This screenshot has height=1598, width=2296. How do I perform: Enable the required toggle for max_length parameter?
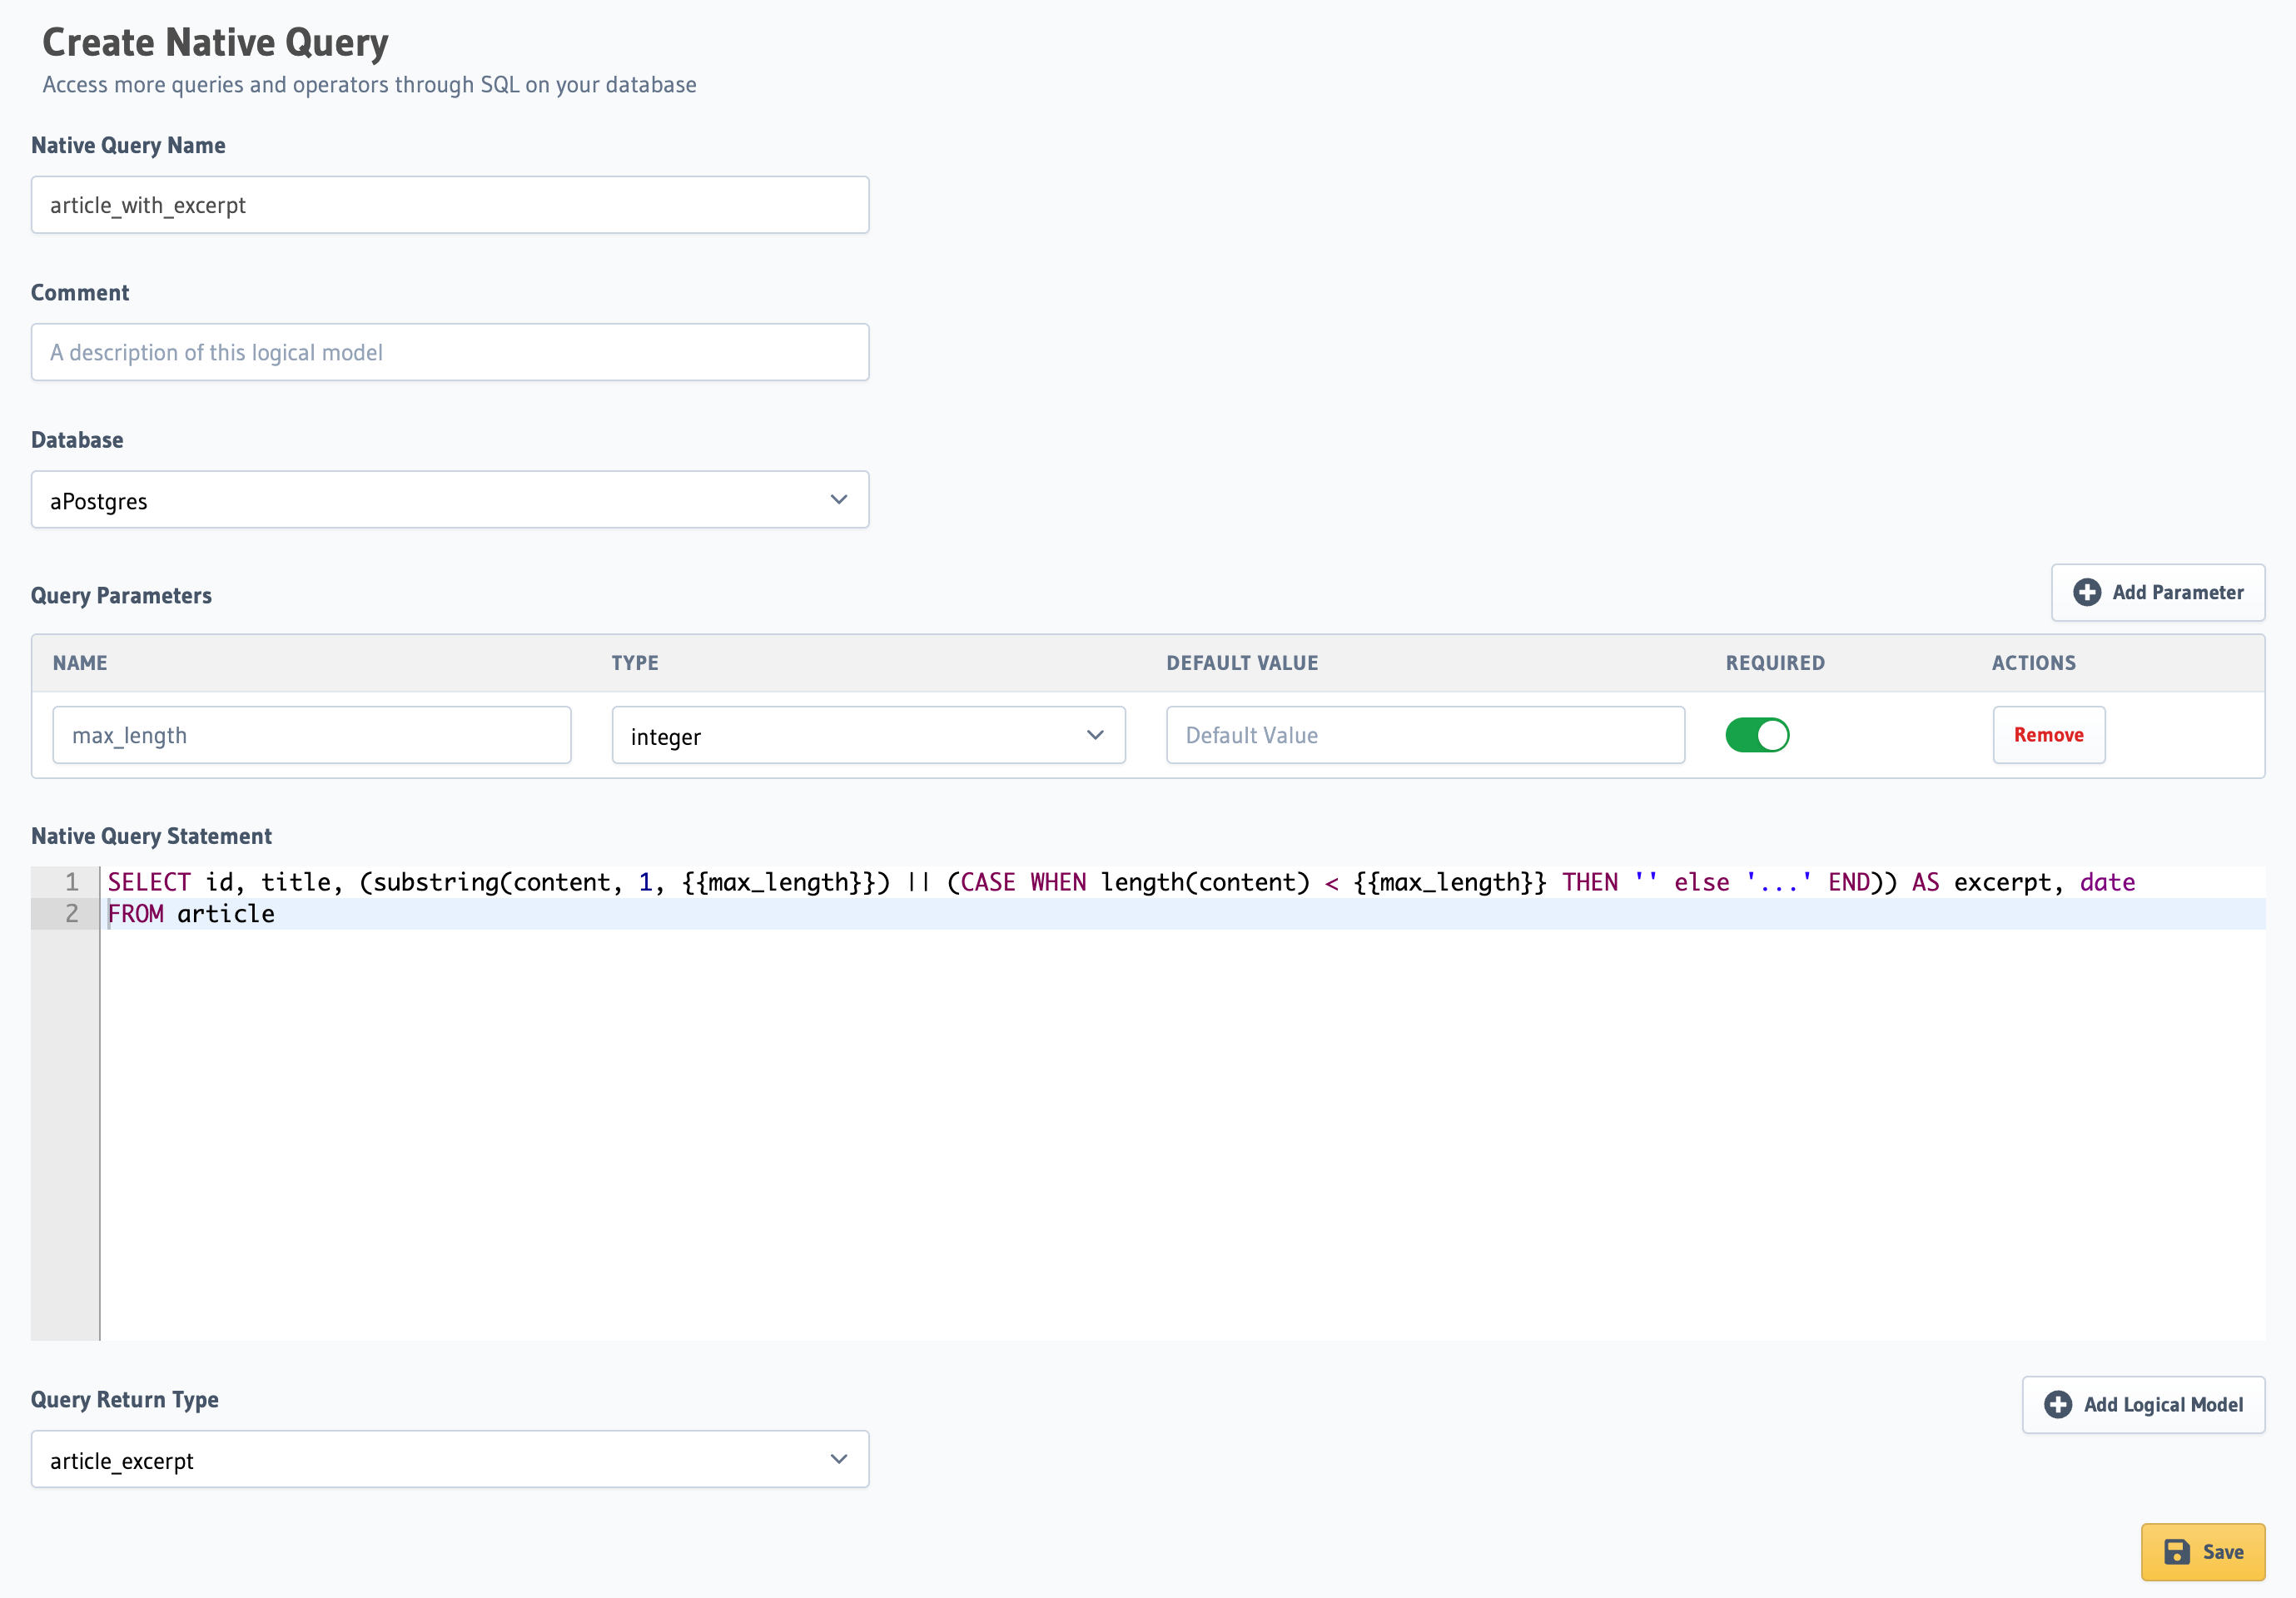1752,734
